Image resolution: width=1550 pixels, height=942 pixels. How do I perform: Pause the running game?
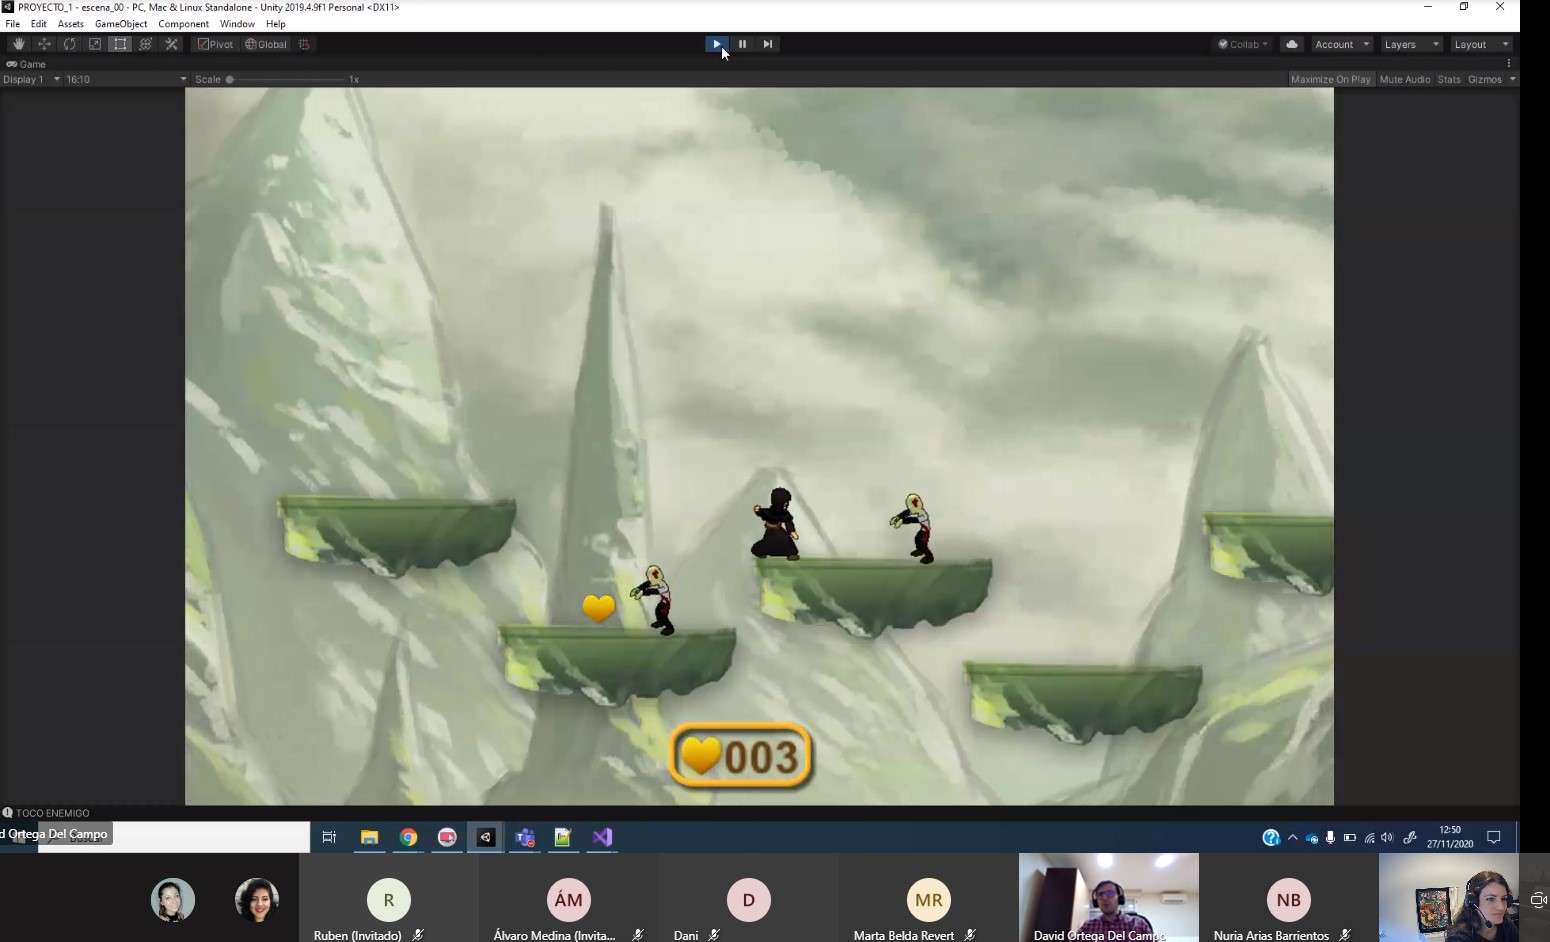(742, 44)
